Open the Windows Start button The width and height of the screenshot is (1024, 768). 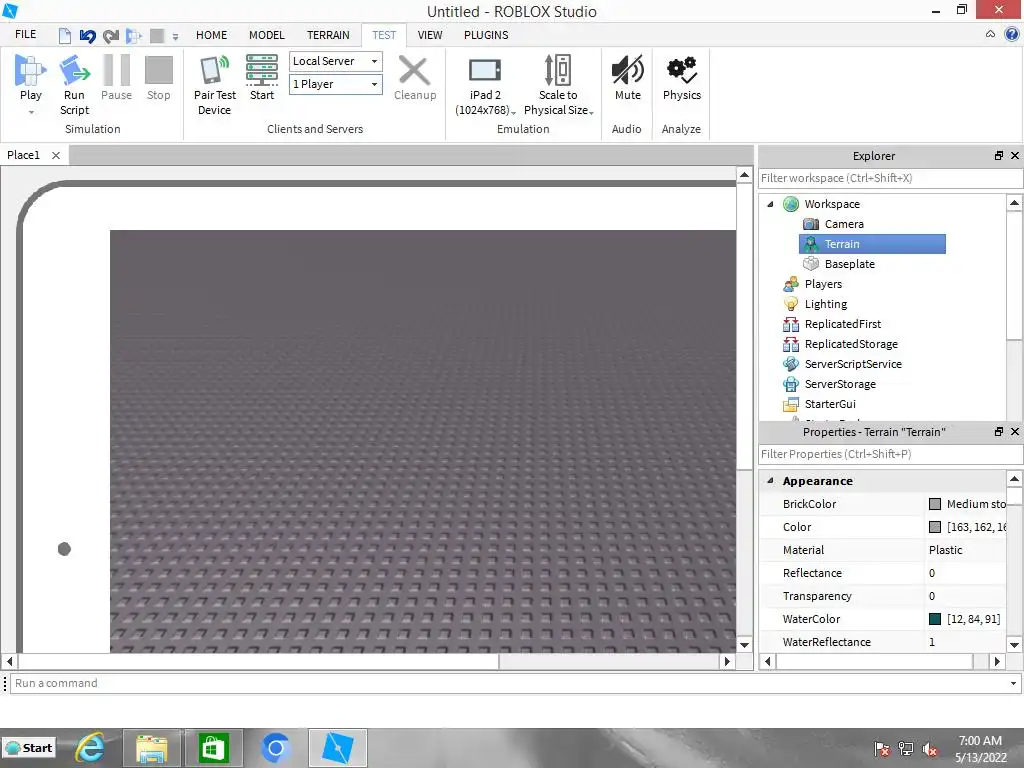tap(29, 748)
